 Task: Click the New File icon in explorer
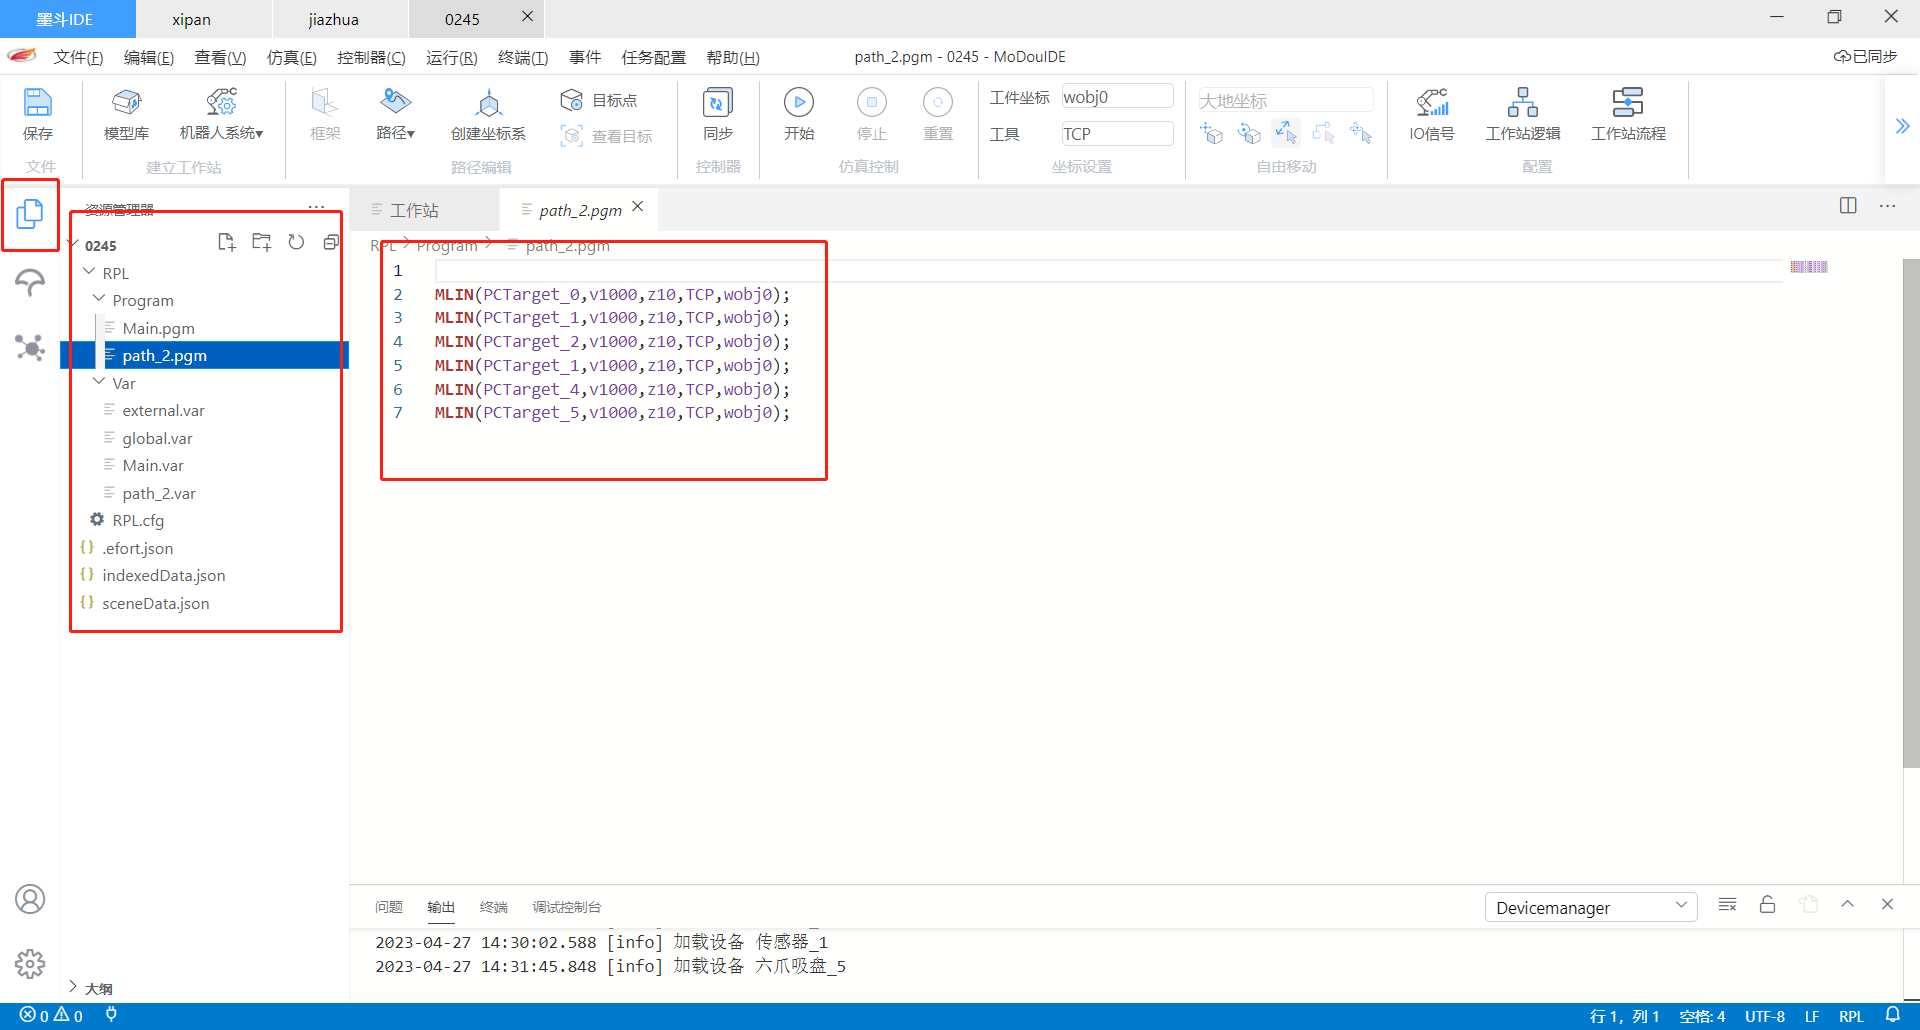pyautogui.click(x=226, y=242)
